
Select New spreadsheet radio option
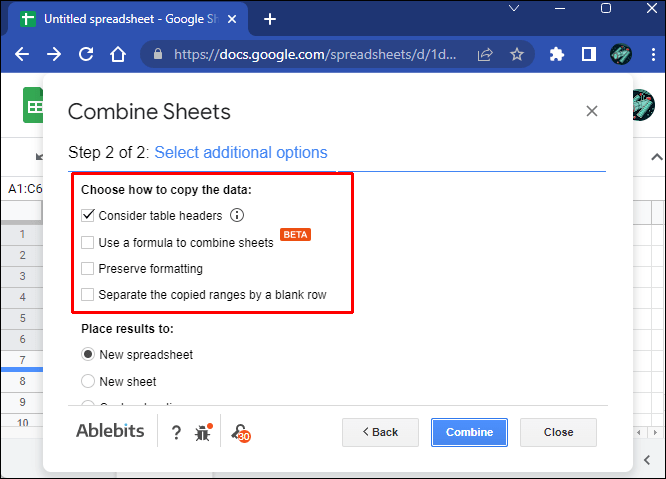88,354
